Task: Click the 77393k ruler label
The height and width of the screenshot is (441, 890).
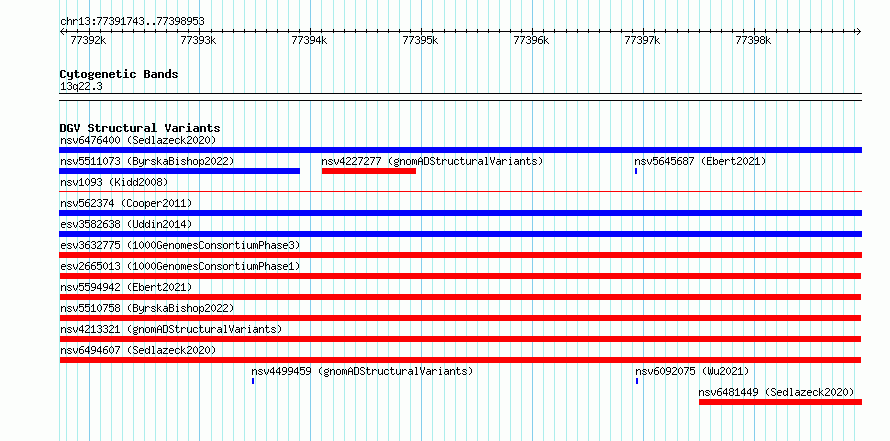Action: pyautogui.click(x=198, y=40)
